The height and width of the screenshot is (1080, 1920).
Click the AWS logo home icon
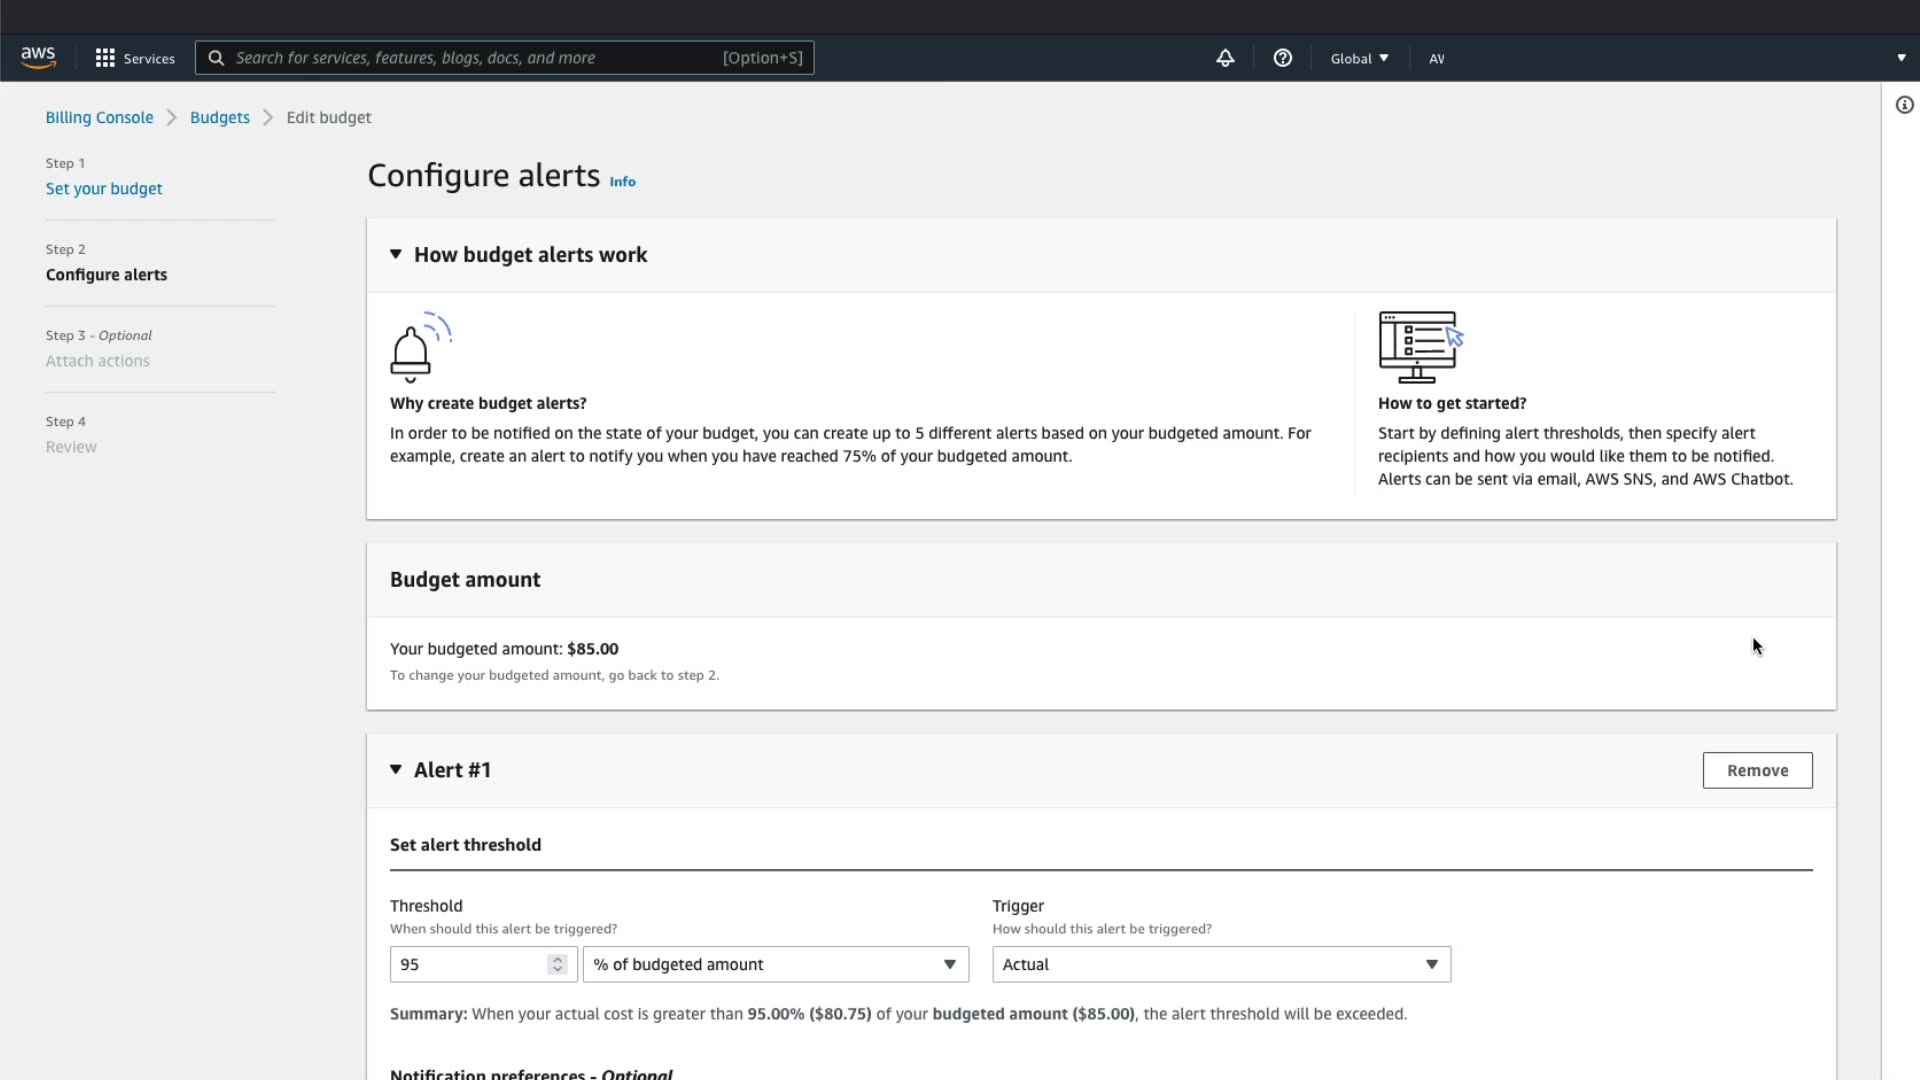[x=38, y=58]
